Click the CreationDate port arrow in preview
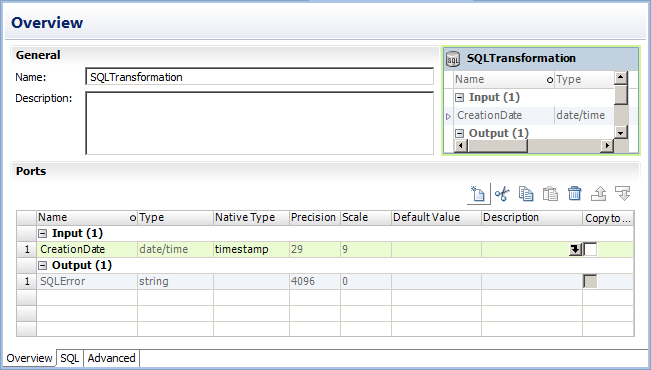The height and width of the screenshot is (370, 651). click(x=448, y=116)
